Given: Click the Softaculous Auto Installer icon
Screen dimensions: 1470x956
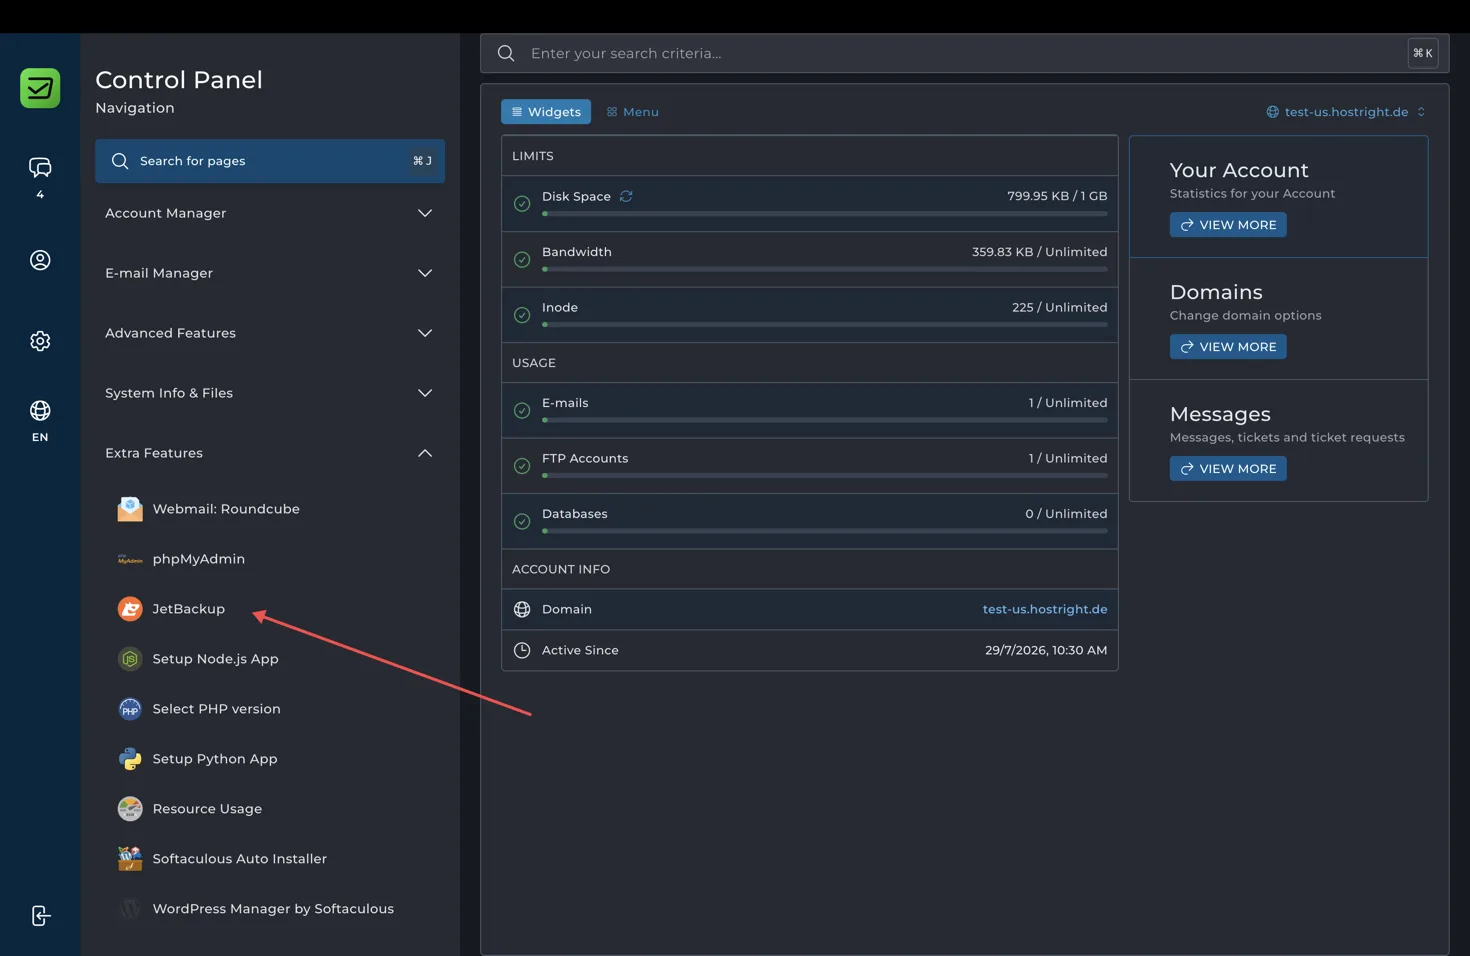Looking at the screenshot, I should tap(130, 859).
